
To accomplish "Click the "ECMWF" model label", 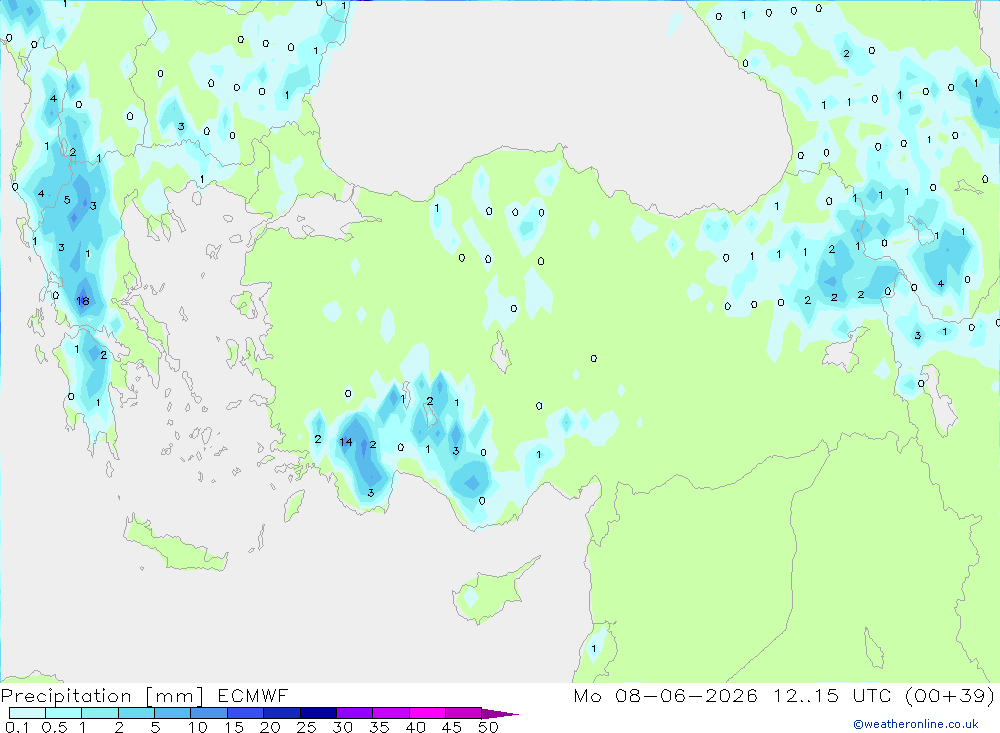I will pyautogui.click(x=253, y=695).
